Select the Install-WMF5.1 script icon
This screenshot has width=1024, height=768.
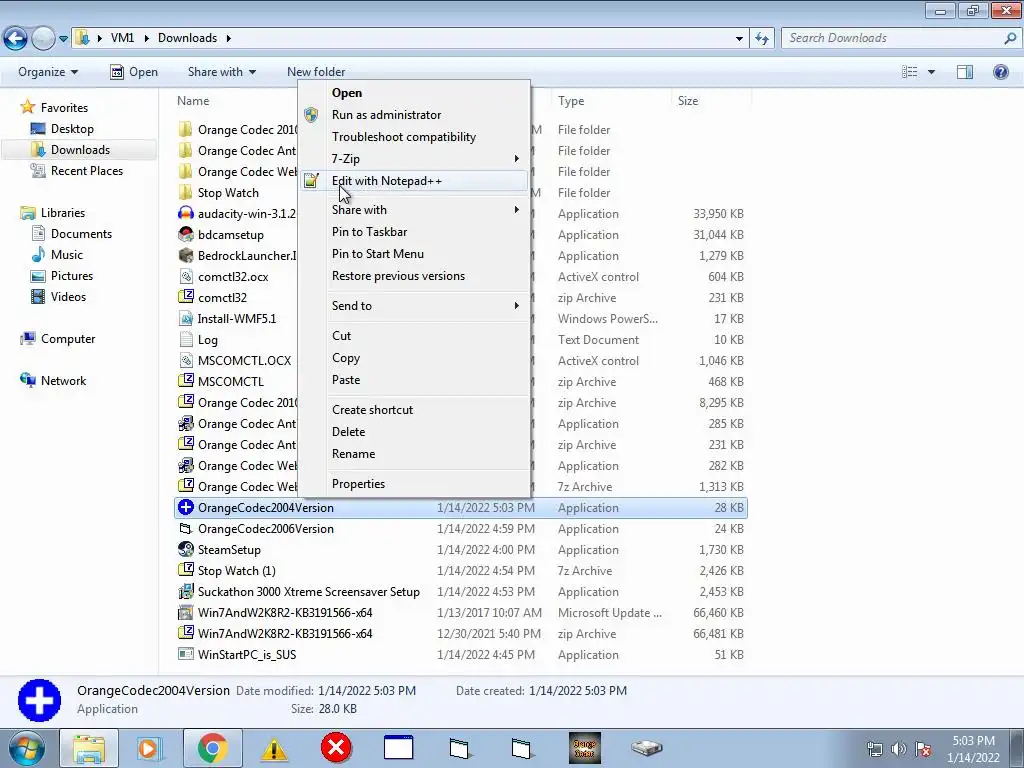click(185, 319)
